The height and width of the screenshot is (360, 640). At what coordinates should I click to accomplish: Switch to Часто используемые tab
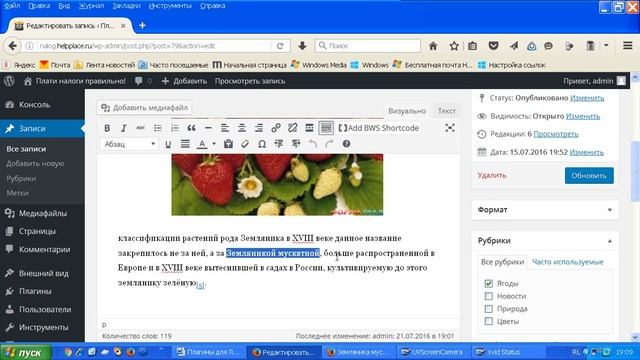567,262
